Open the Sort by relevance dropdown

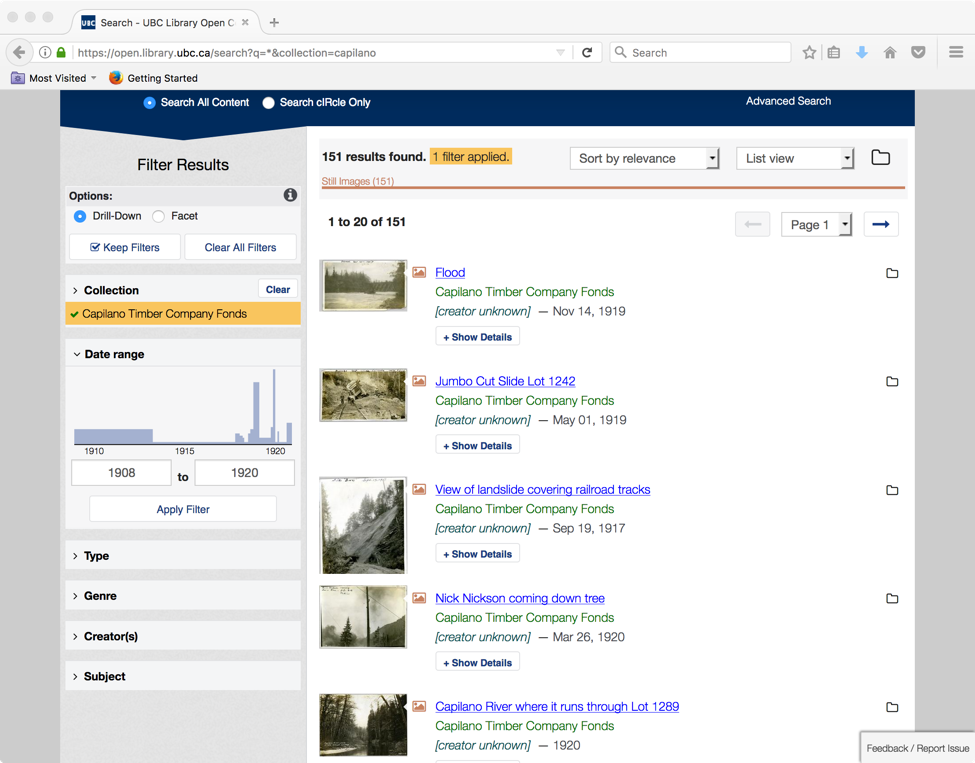tap(645, 159)
